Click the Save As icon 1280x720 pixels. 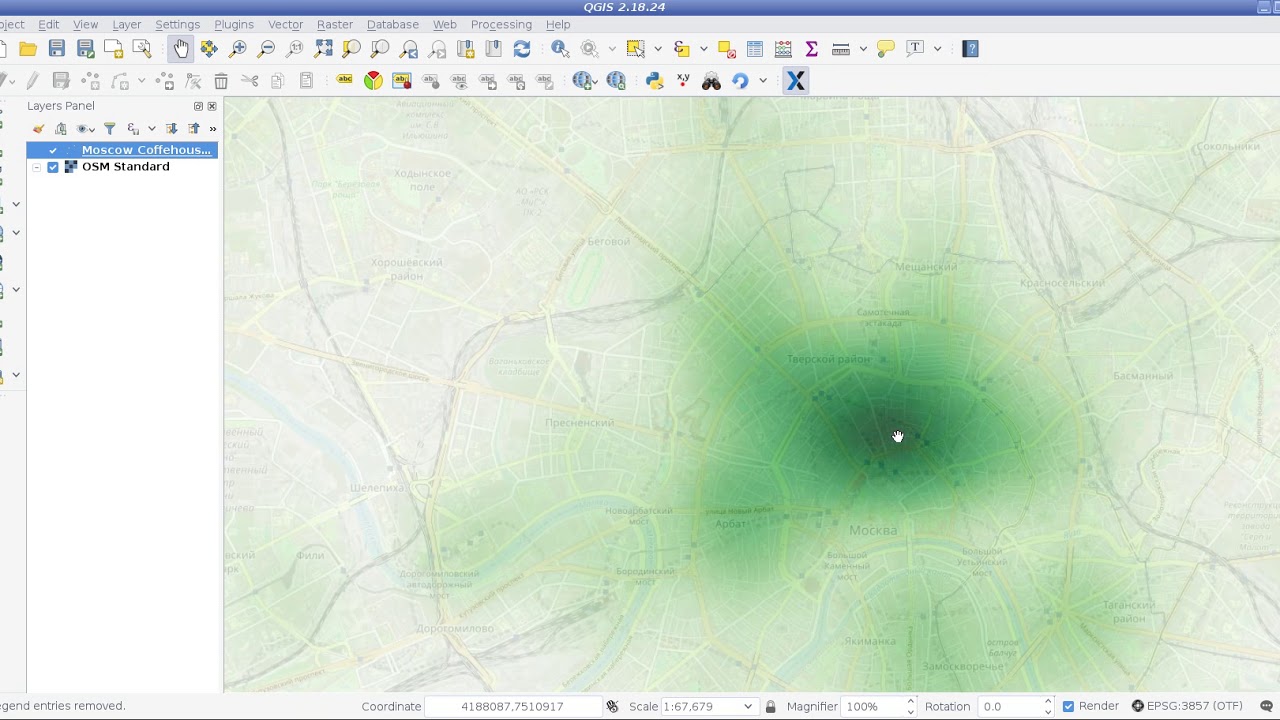coord(85,48)
